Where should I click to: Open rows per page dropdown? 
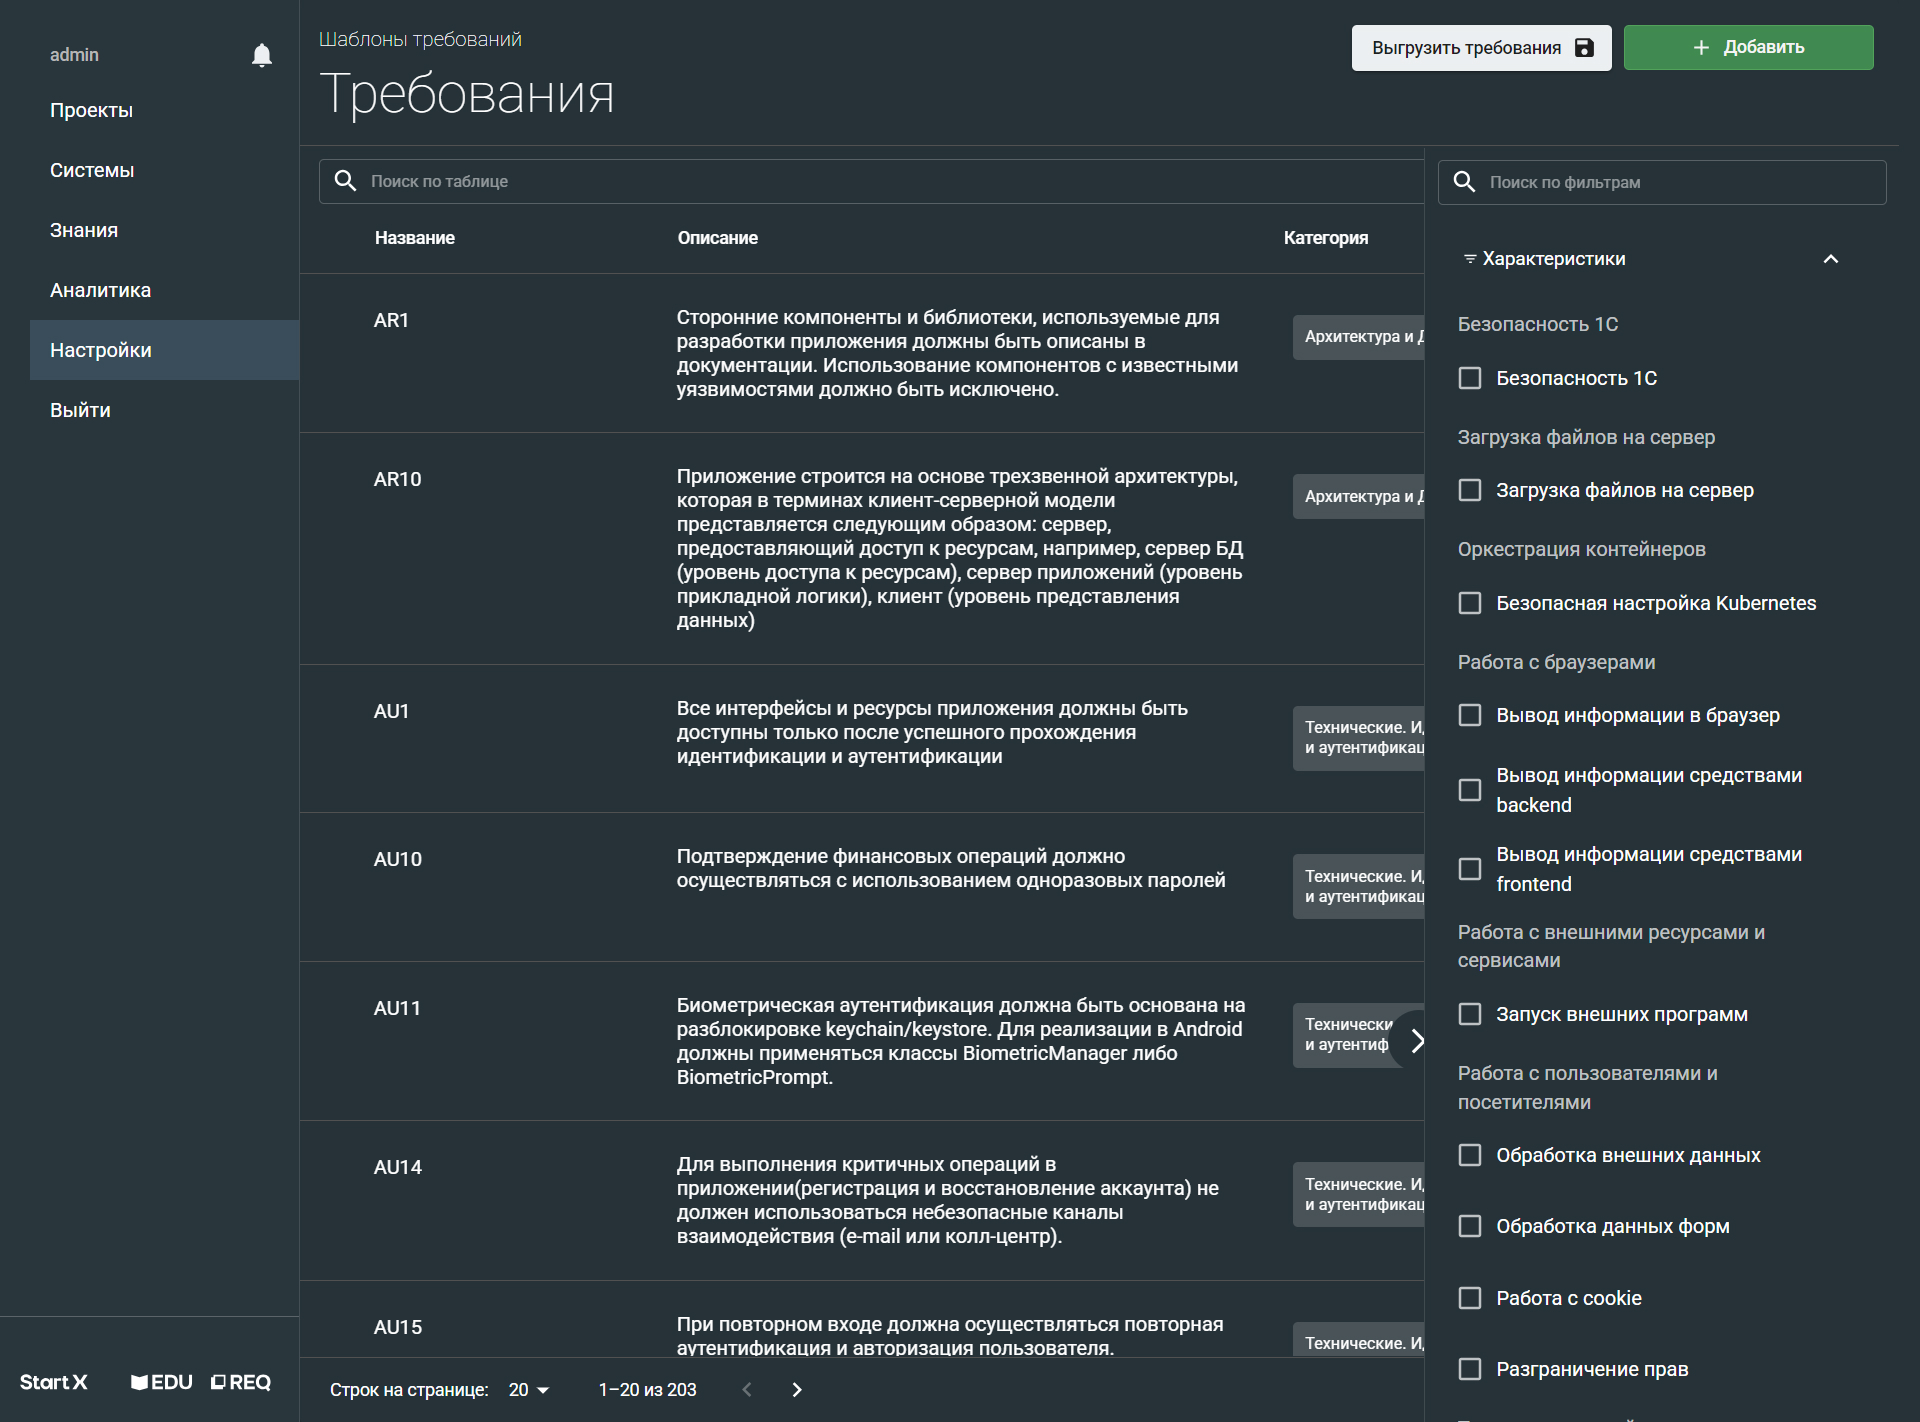(x=529, y=1390)
